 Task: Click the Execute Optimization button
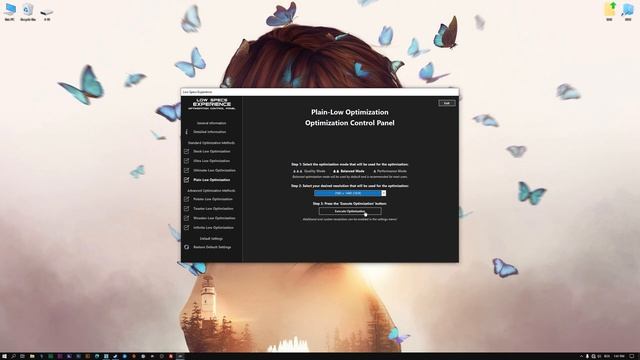point(350,211)
